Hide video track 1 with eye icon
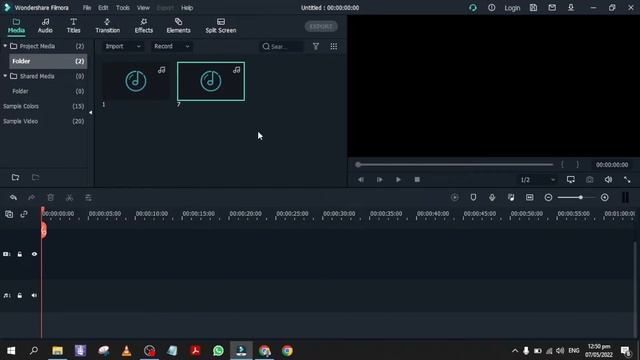The width and height of the screenshot is (640, 360). [x=34, y=254]
